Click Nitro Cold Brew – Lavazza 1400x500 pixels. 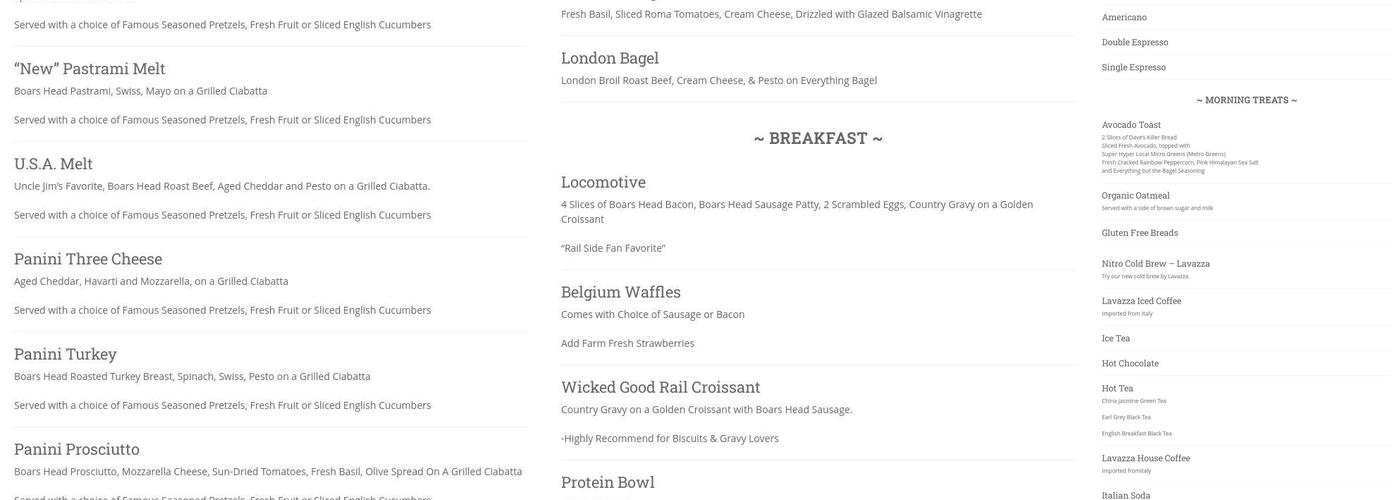[1156, 264]
